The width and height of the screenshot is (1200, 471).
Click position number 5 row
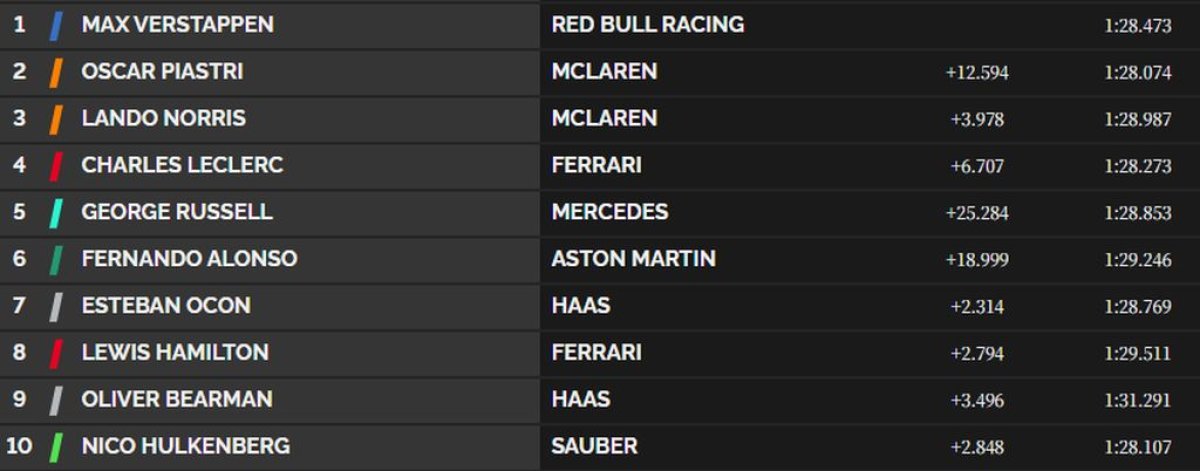(x=19, y=212)
